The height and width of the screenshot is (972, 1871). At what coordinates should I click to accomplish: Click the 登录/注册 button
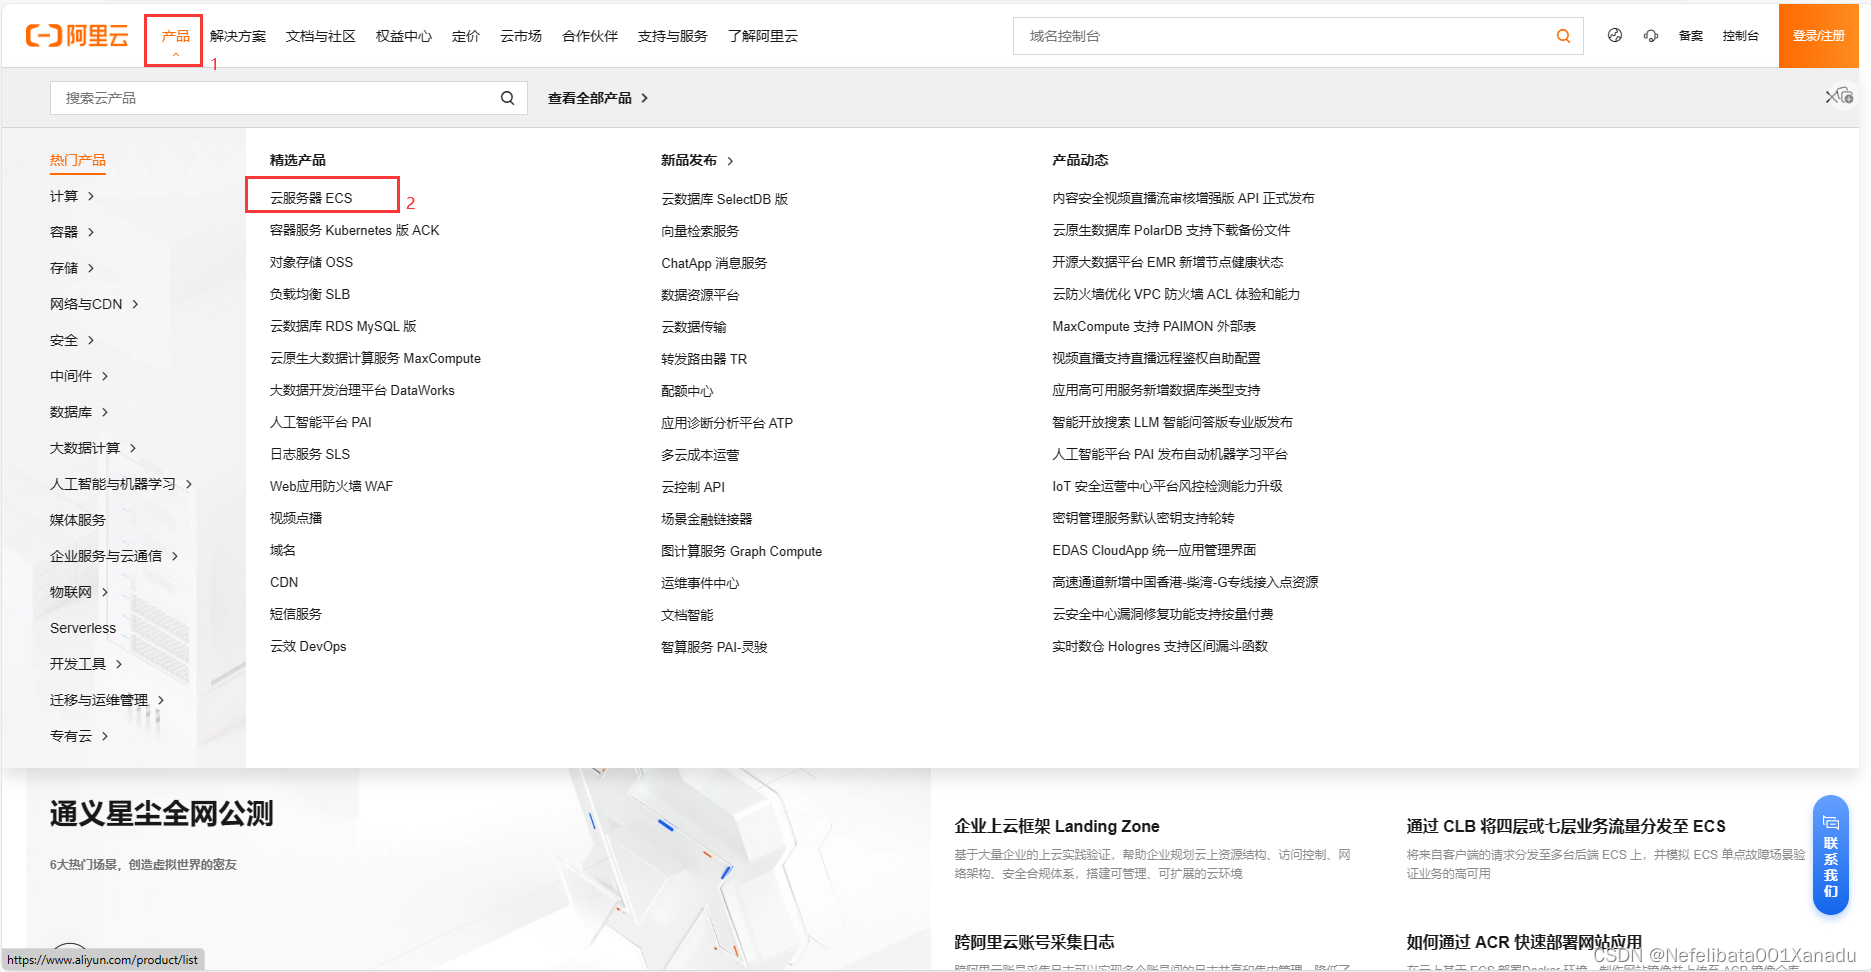tap(1818, 36)
